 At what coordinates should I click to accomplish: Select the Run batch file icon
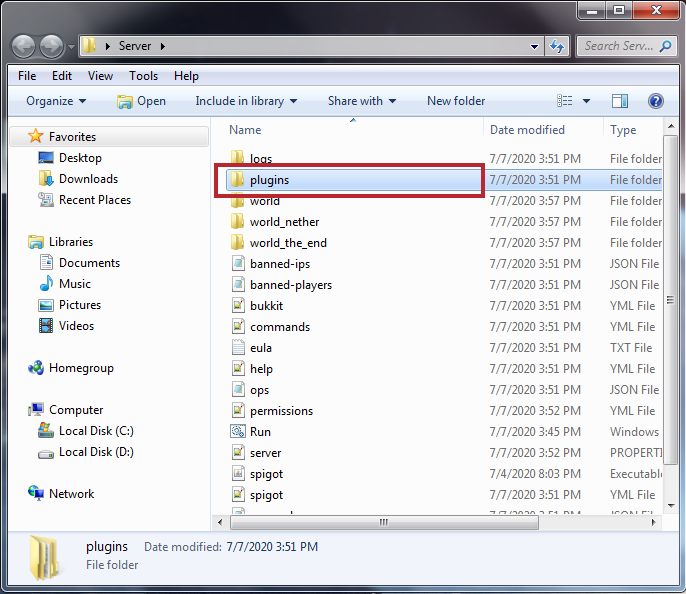point(238,431)
